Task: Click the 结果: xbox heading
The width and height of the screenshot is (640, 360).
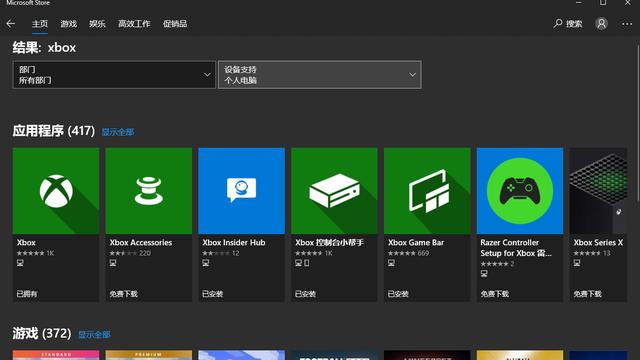Action: pyautogui.click(x=44, y=48)
